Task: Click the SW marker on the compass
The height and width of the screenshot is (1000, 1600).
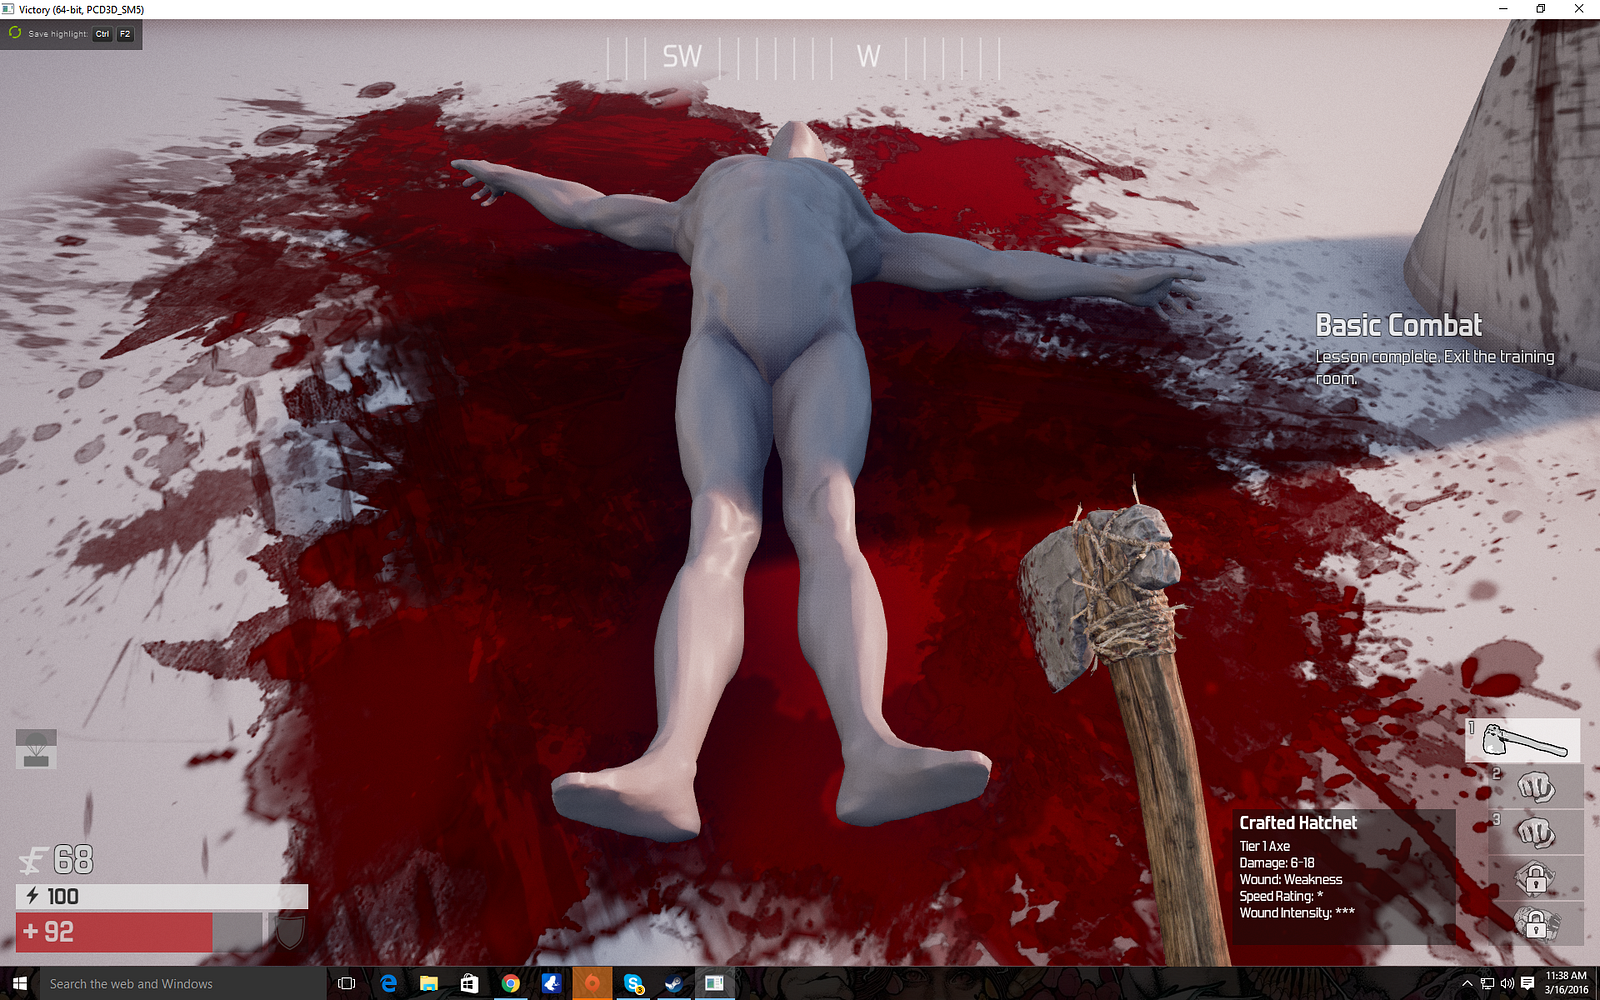Action: (x=682, y=57)
